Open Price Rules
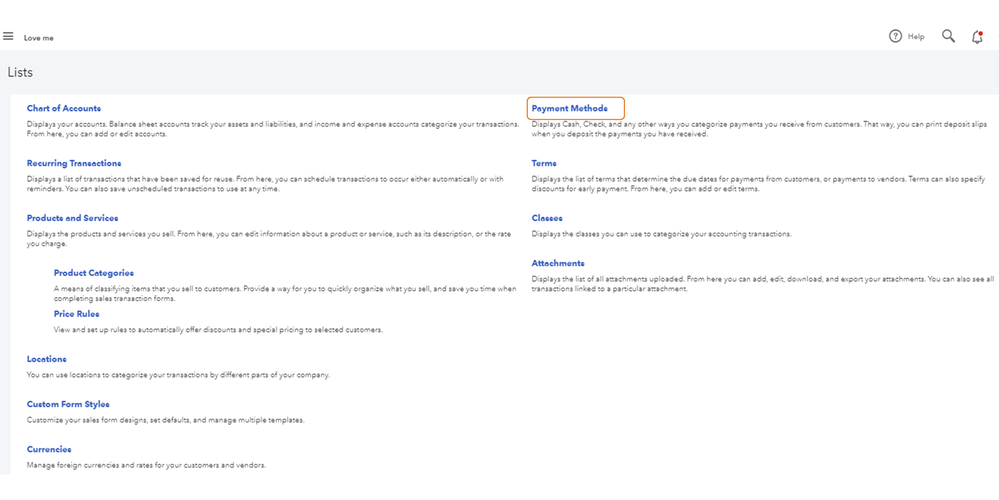 (x=76, y=314)
